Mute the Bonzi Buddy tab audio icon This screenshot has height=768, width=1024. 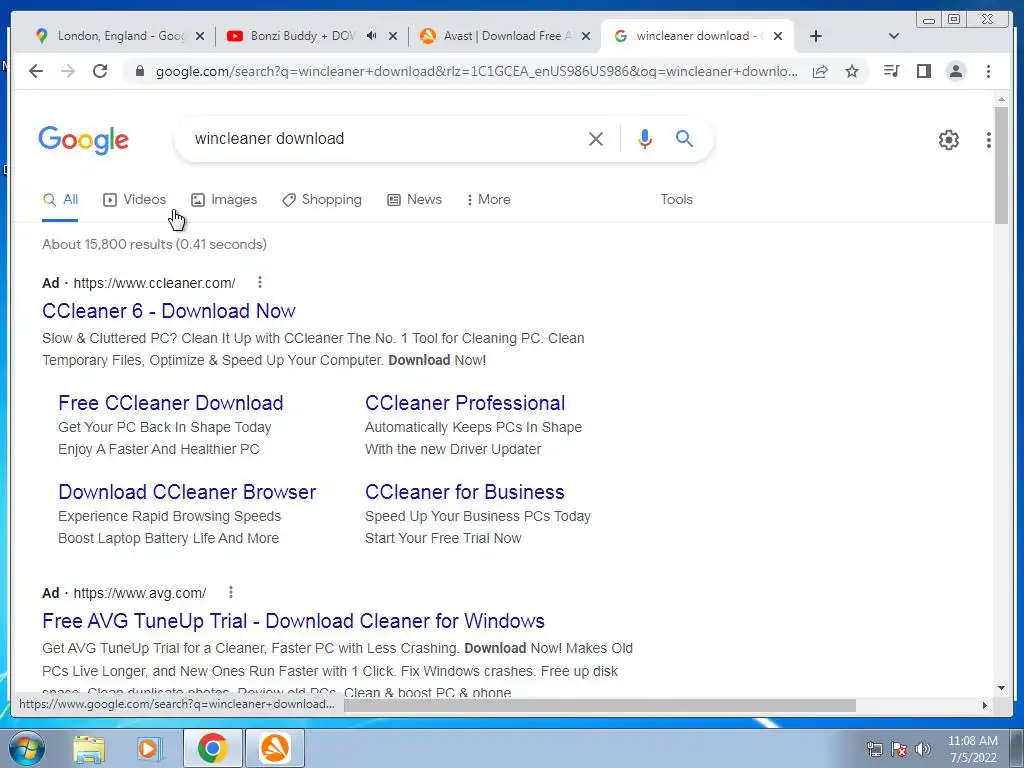pos(372,36)
